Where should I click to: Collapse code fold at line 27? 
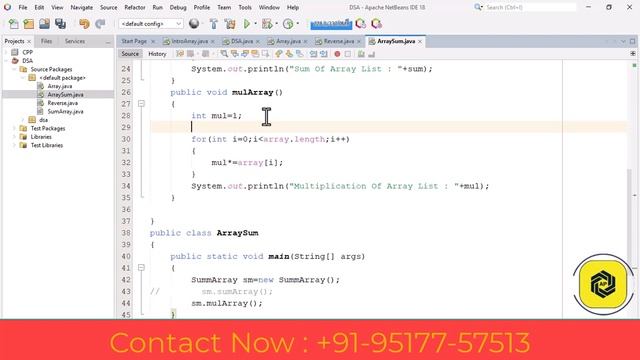pyautogui.click(x=141, y=104)
